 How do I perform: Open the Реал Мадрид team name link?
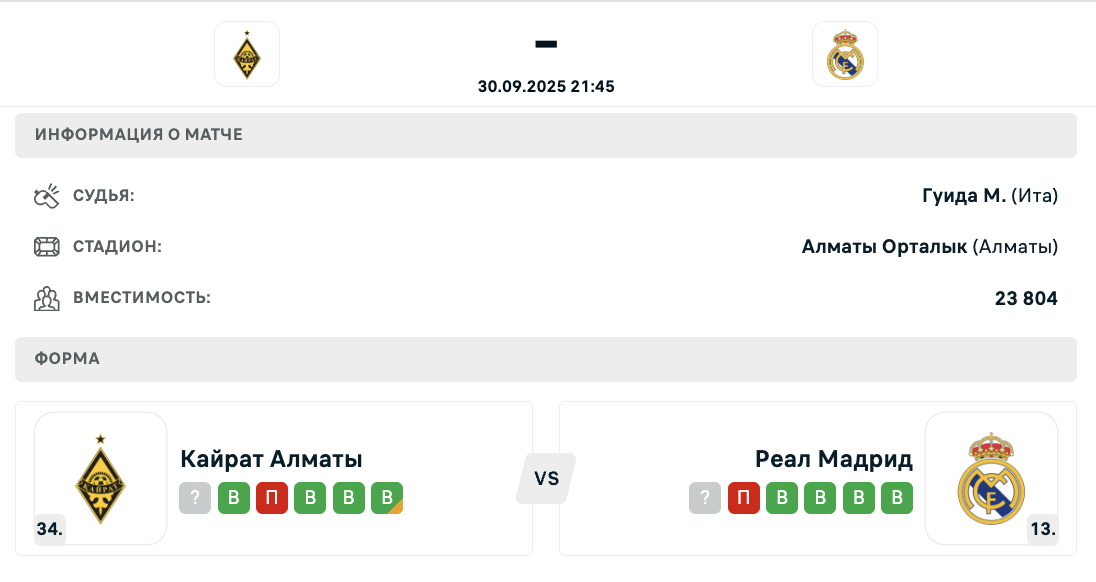coord(834,459)
